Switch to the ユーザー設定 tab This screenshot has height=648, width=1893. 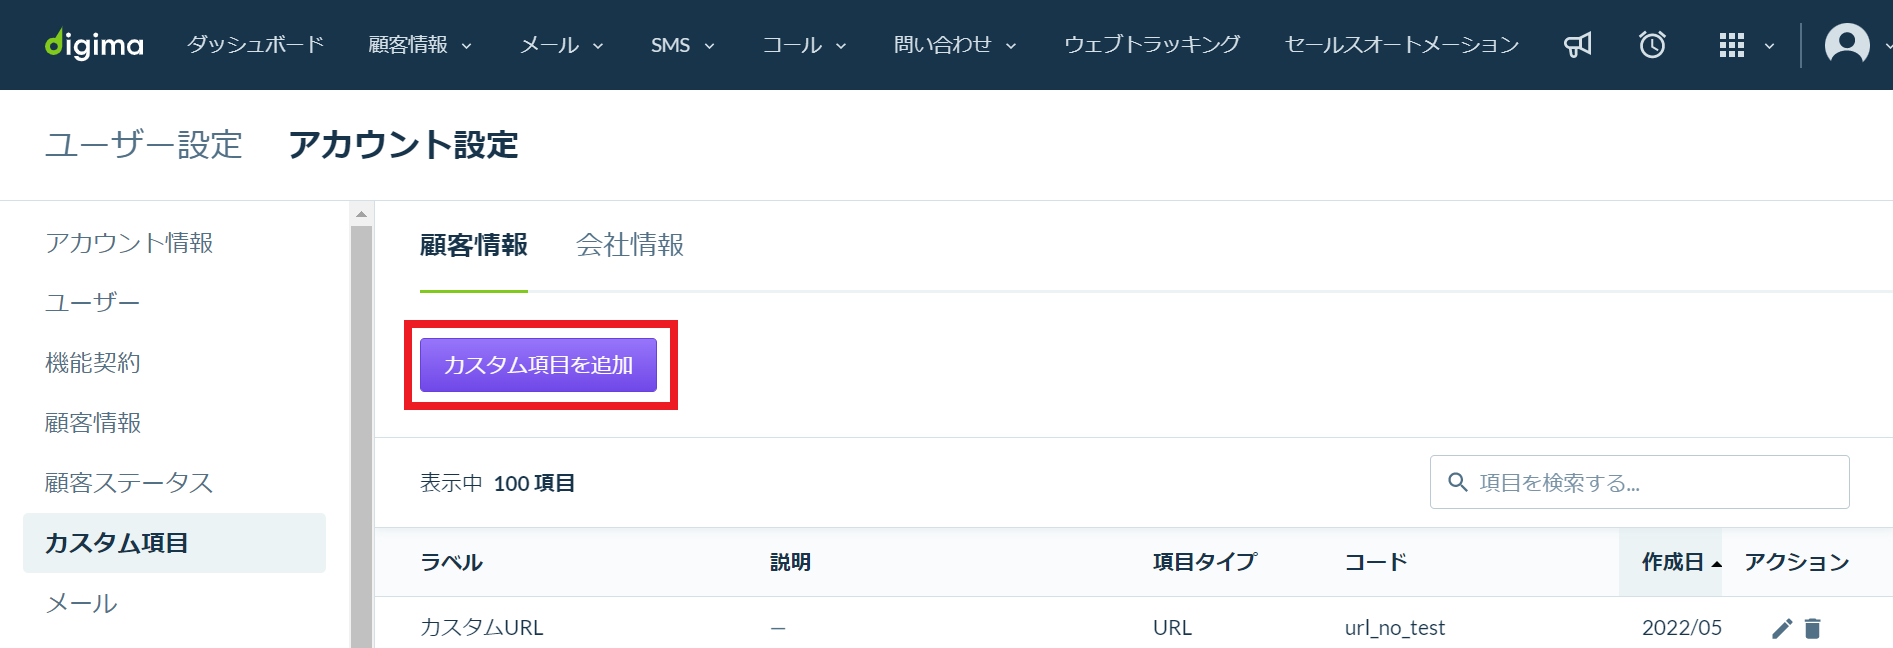click(x=144, y=145)
